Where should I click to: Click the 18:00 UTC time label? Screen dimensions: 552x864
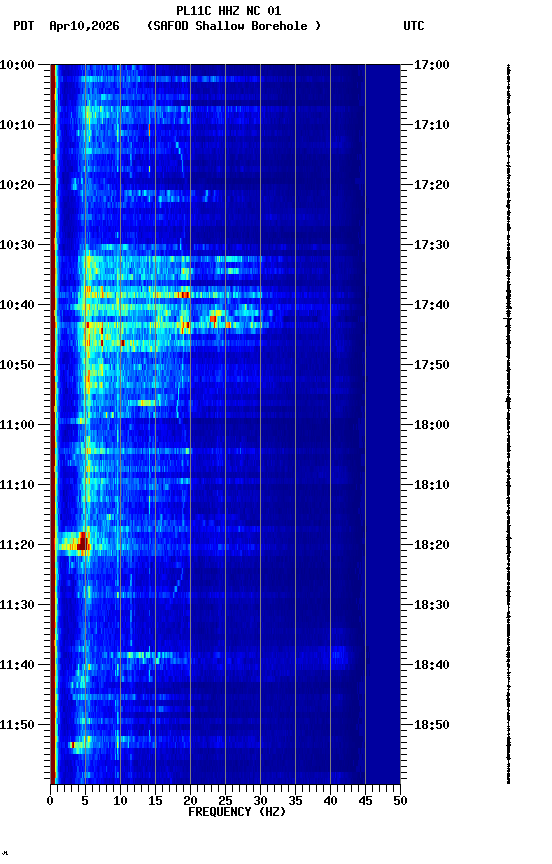[432, 425]
